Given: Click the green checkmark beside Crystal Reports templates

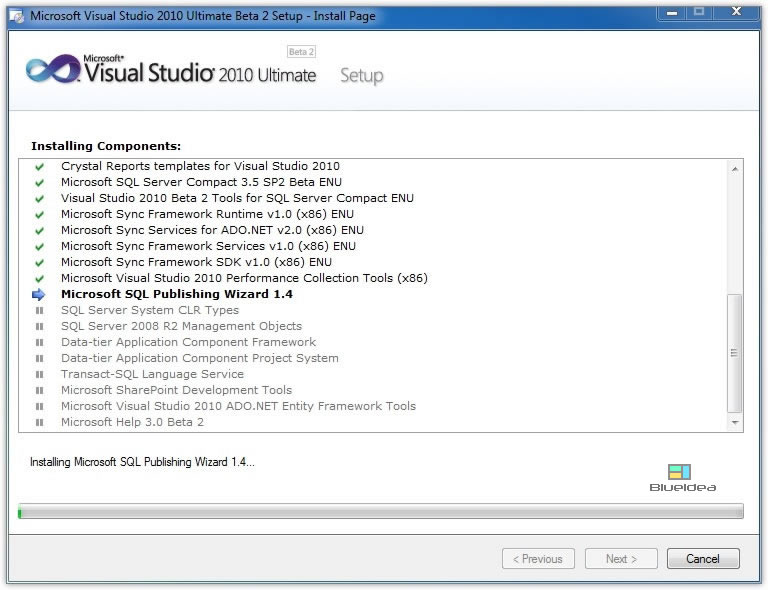Looking at the screenshot, I should [39, 167].
